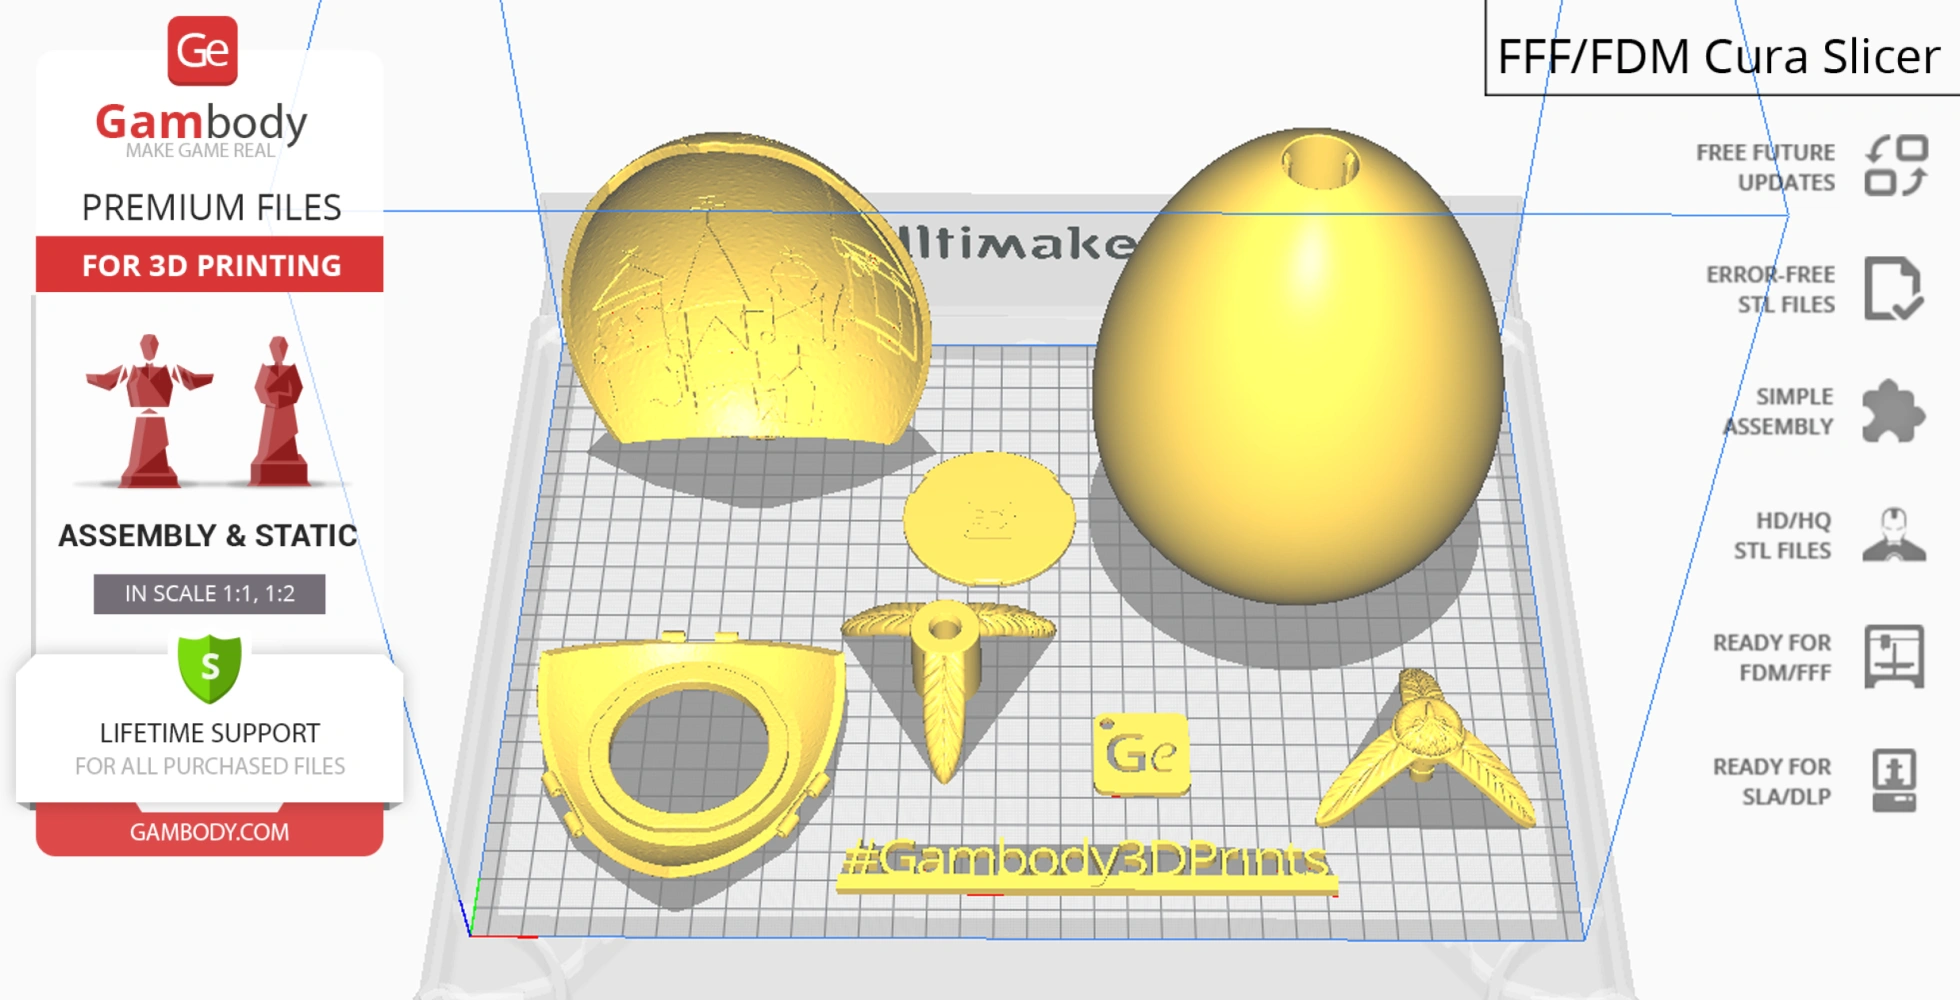Click the green Lifetime Support shield icon

(210, 667)
